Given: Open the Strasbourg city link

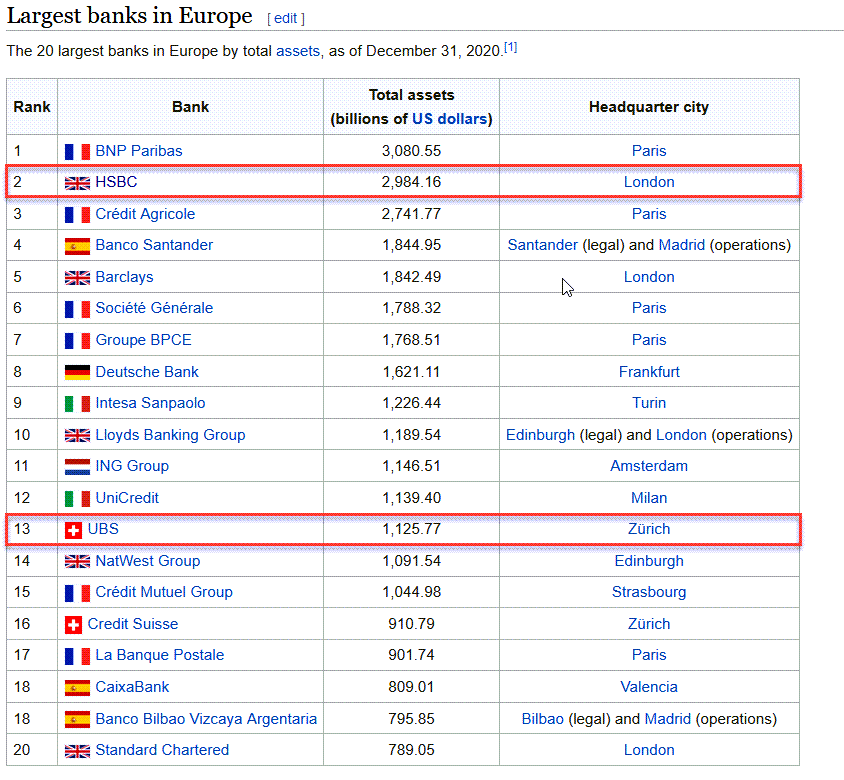Looking at the screenshot, I should point(649,592).
